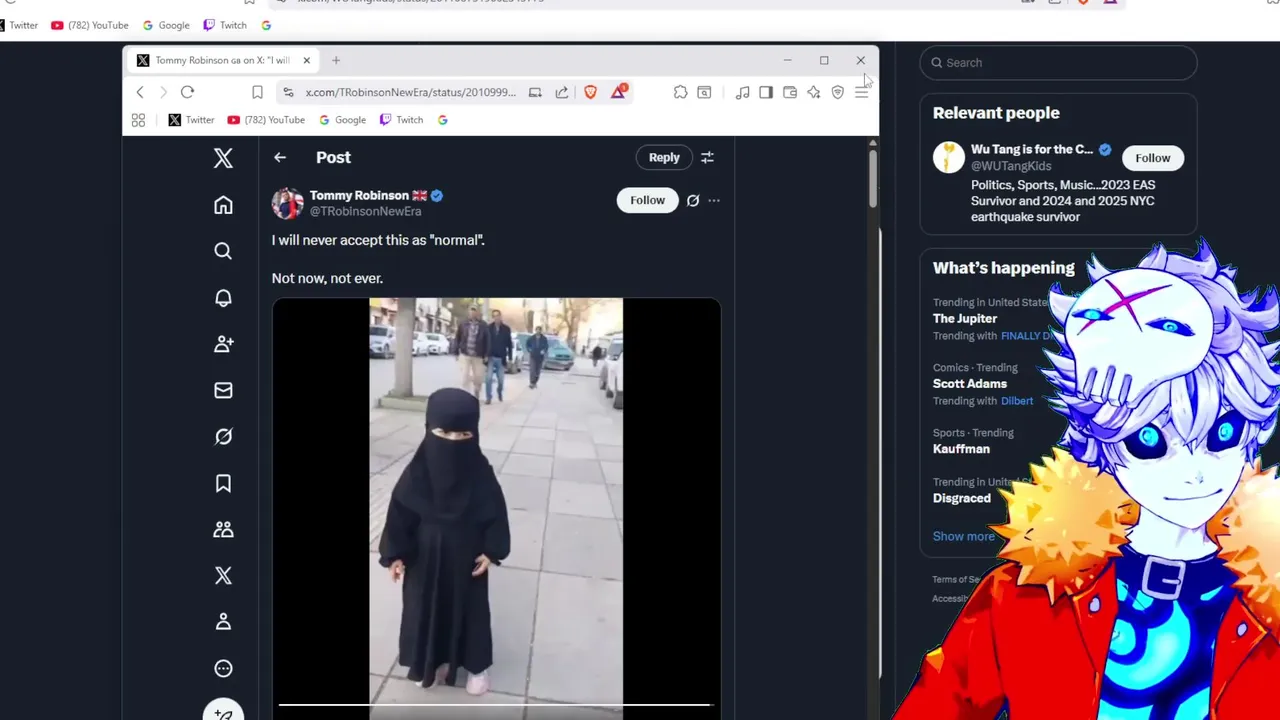This screenshot has height=720, width=1280.
Task: Open Leo AI sparkle icon
Action: [x=814, y=92]
